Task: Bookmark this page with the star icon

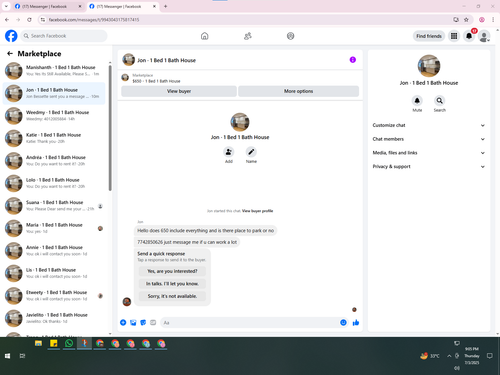Action: coord(466,20)
